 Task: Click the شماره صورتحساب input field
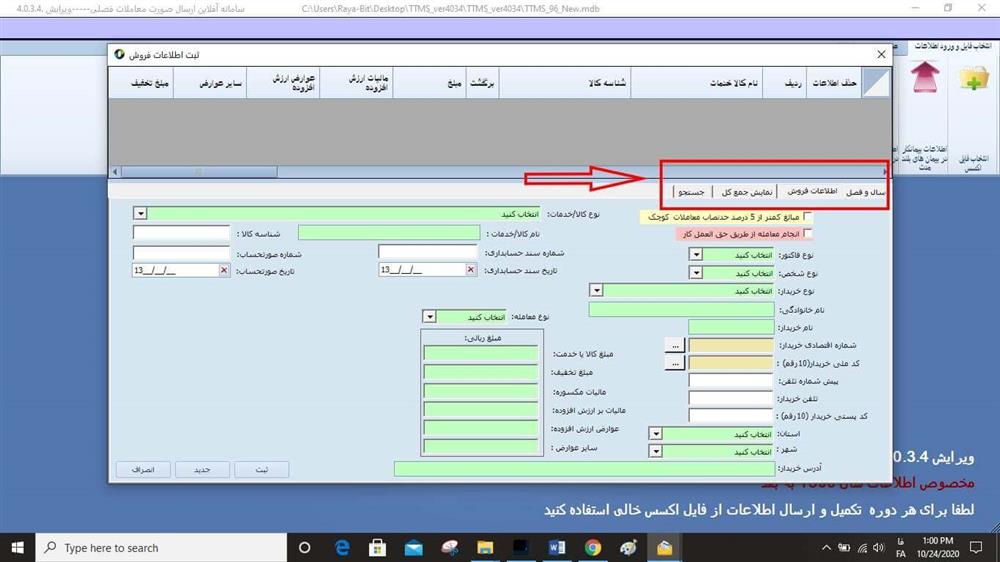click(x=181, y=253)
